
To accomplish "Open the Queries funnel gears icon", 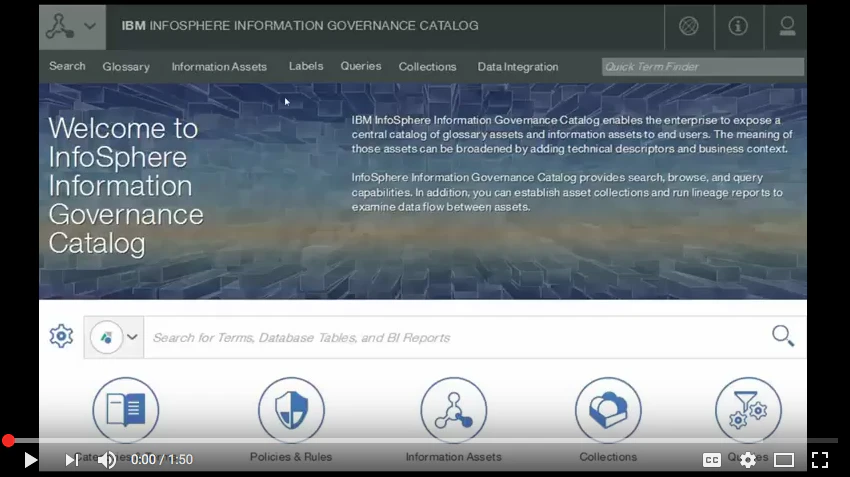I will (x=748, y=410).
